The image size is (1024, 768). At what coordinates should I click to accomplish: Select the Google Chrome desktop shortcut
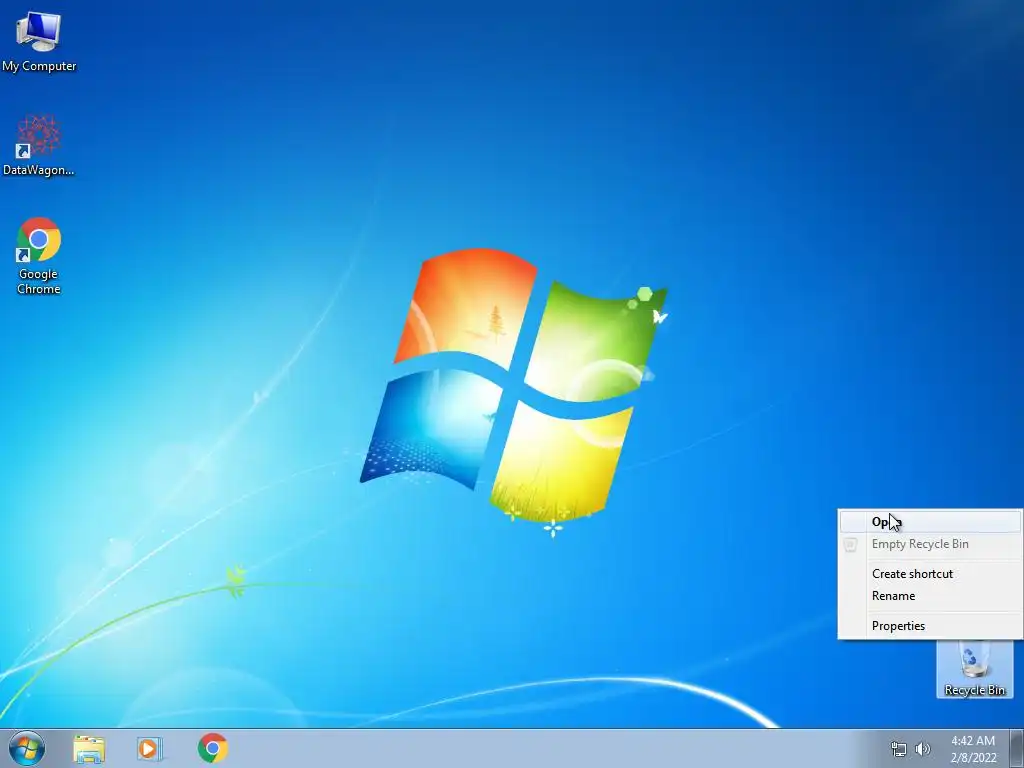[39, 255]
